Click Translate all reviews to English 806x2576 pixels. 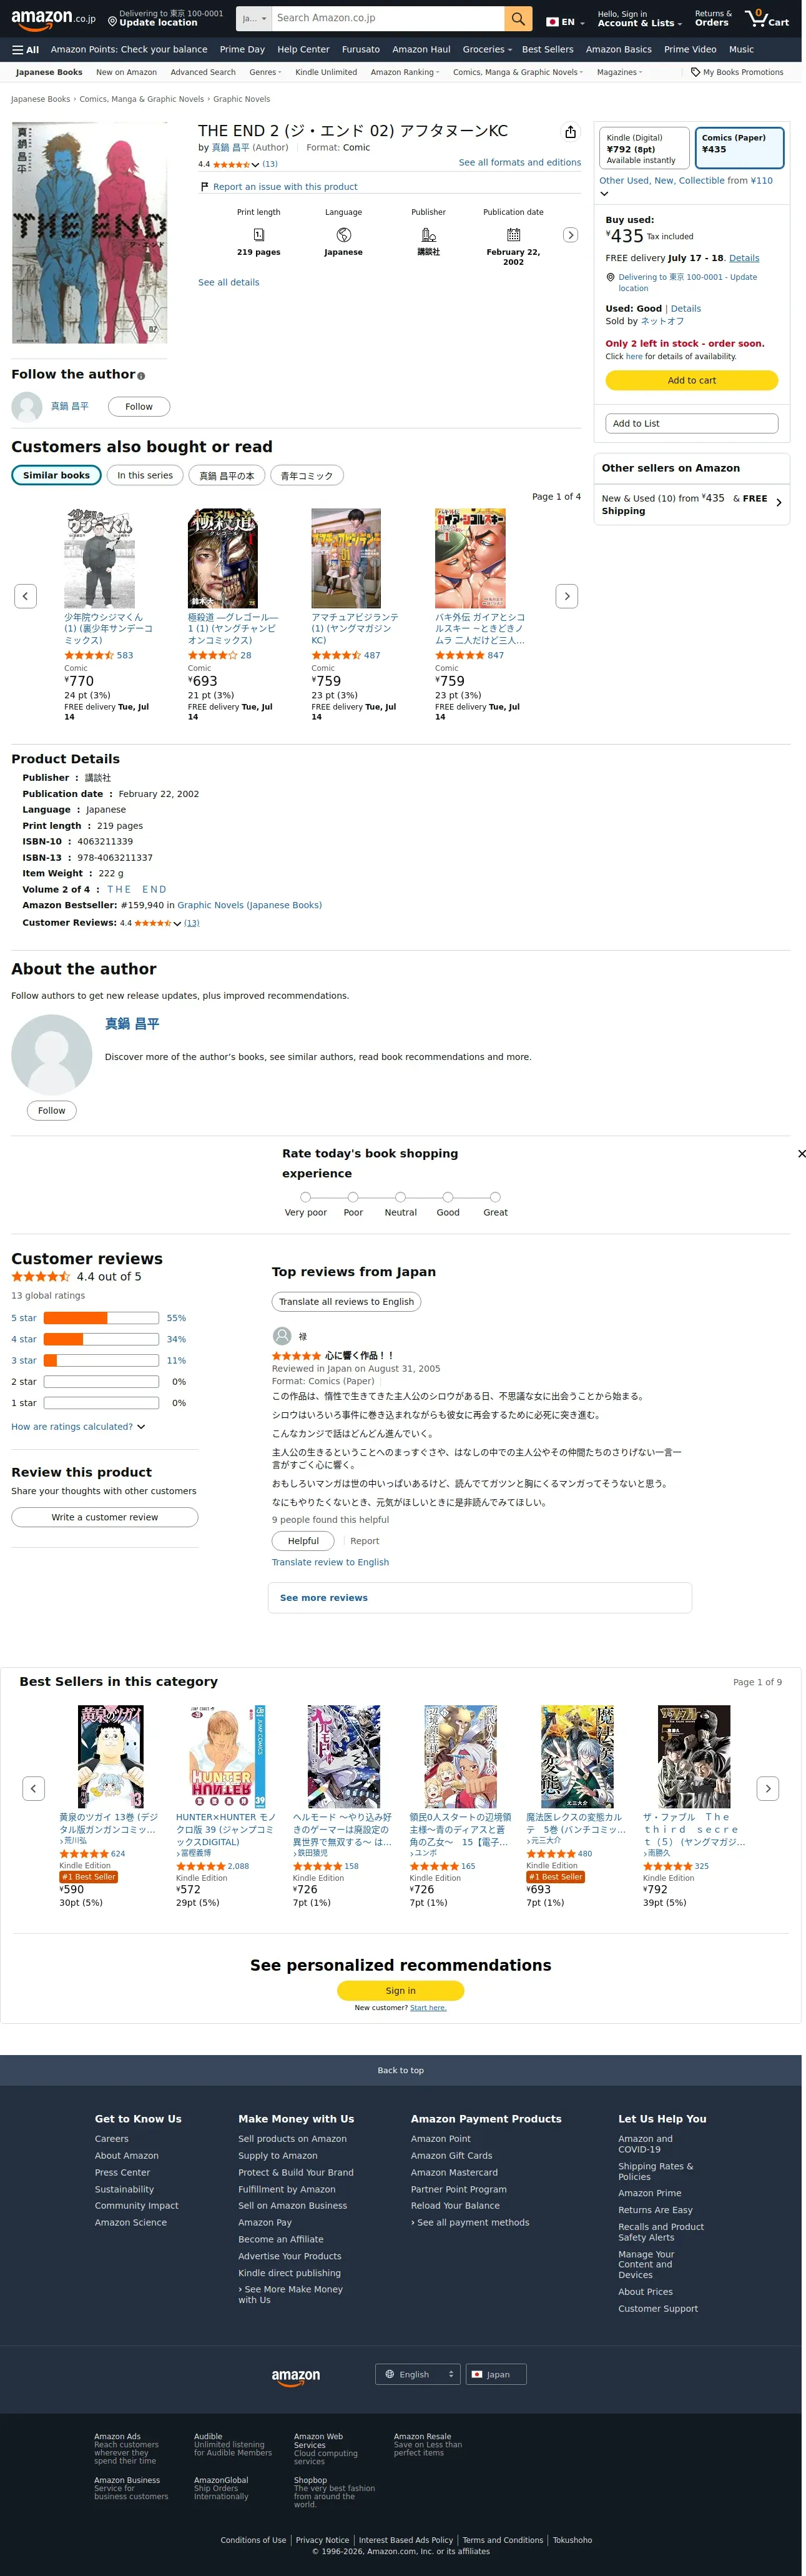[x=346, y=1302]
